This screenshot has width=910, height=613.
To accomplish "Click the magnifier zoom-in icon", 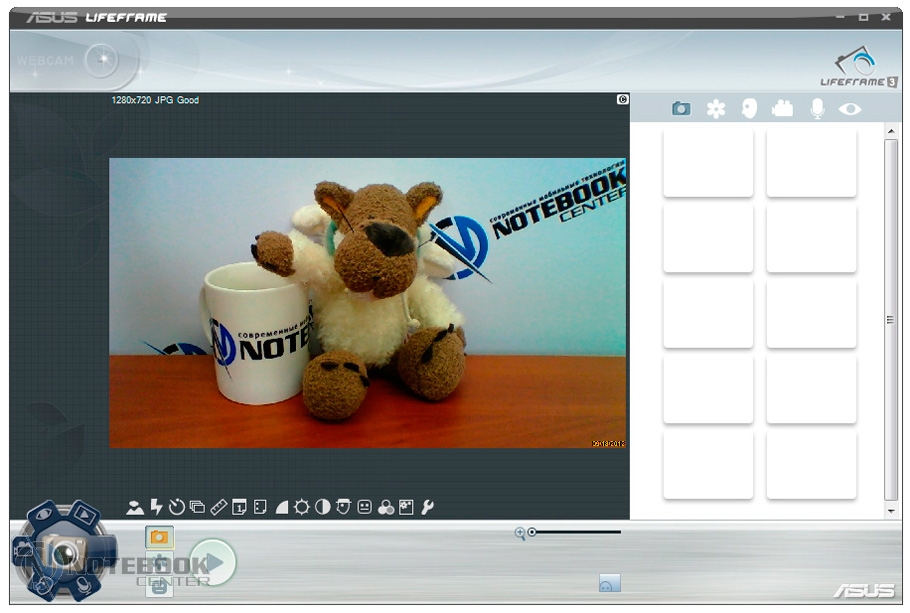I will [x=519, y=533].
